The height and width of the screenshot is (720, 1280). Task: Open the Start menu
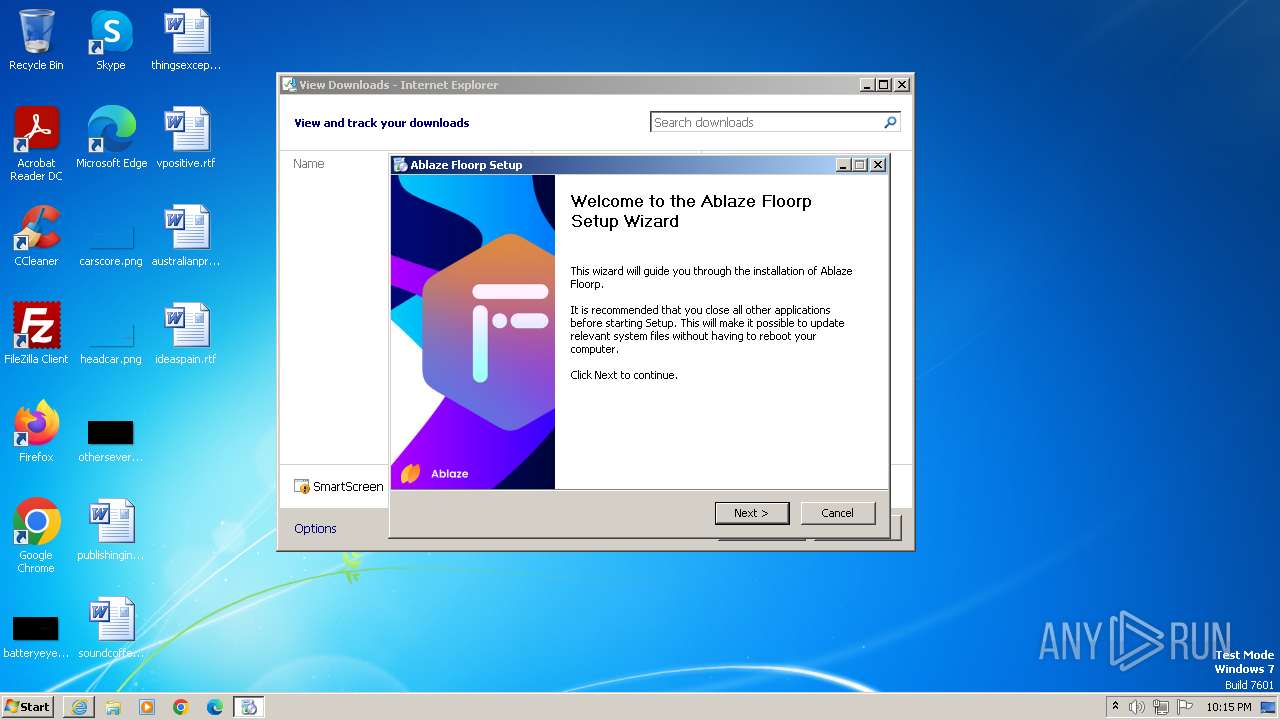tap(27, 706)
